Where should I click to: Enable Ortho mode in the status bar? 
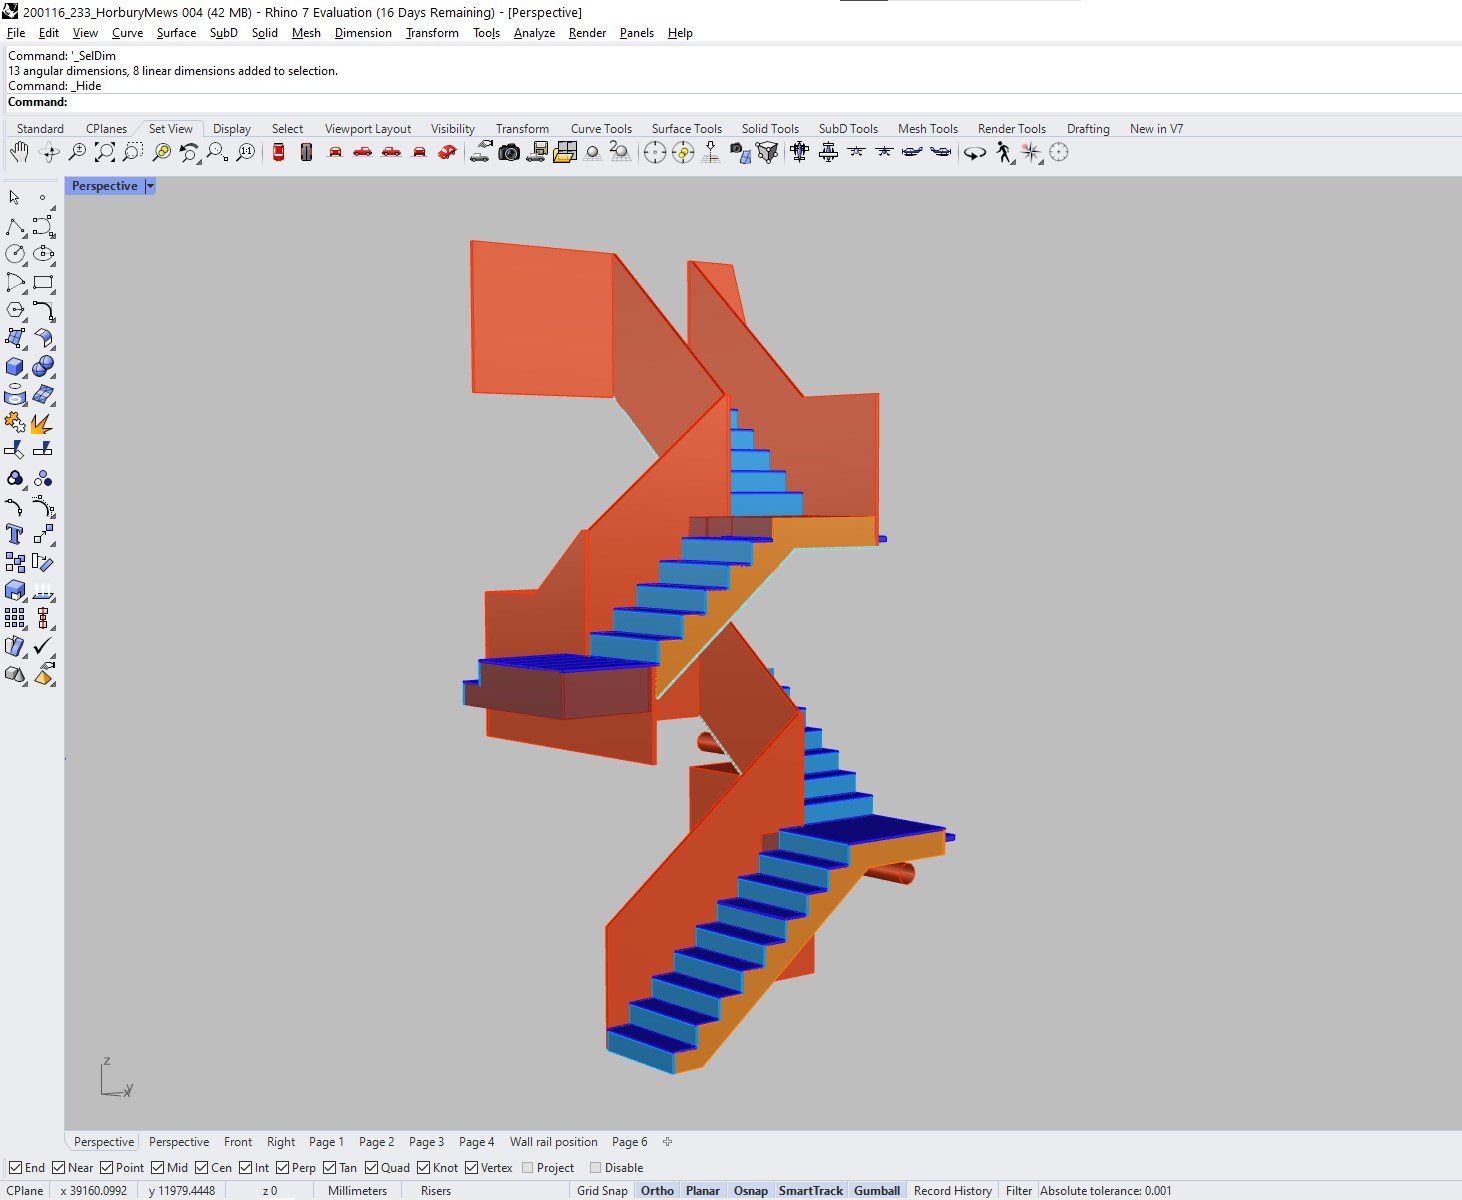[656, 1190]
